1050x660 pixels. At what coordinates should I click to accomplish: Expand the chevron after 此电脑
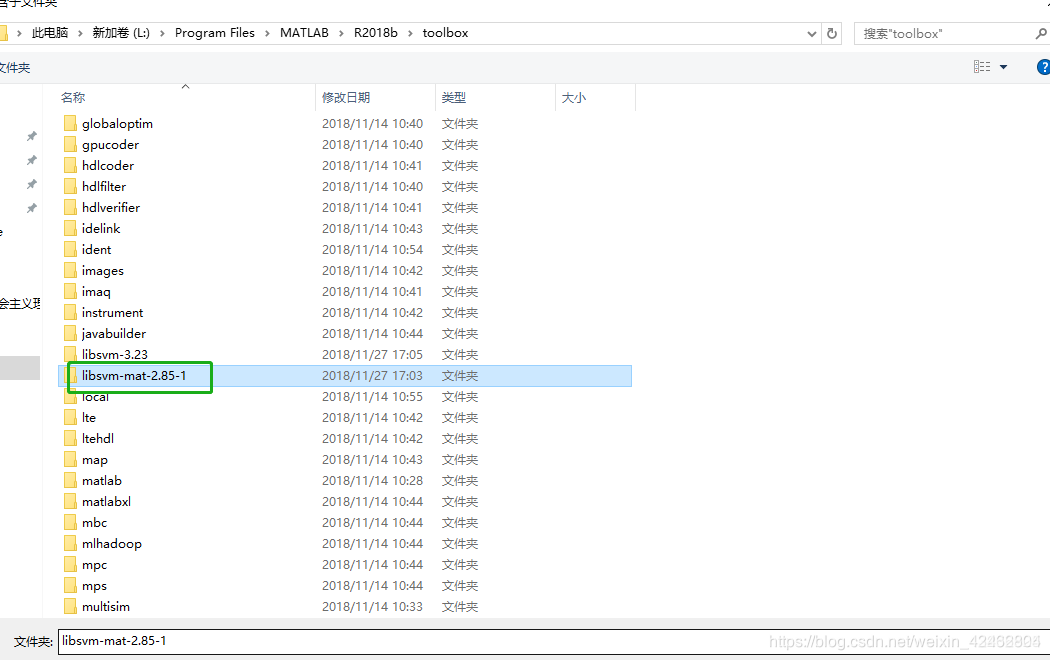pos(80,33)
